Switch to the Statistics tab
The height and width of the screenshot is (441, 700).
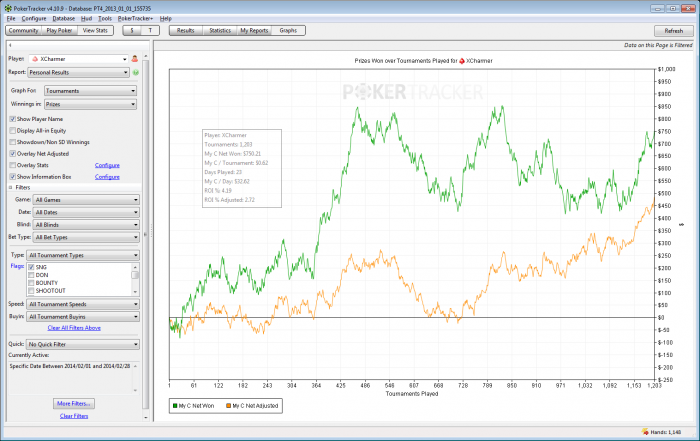(x=220, y=30)
